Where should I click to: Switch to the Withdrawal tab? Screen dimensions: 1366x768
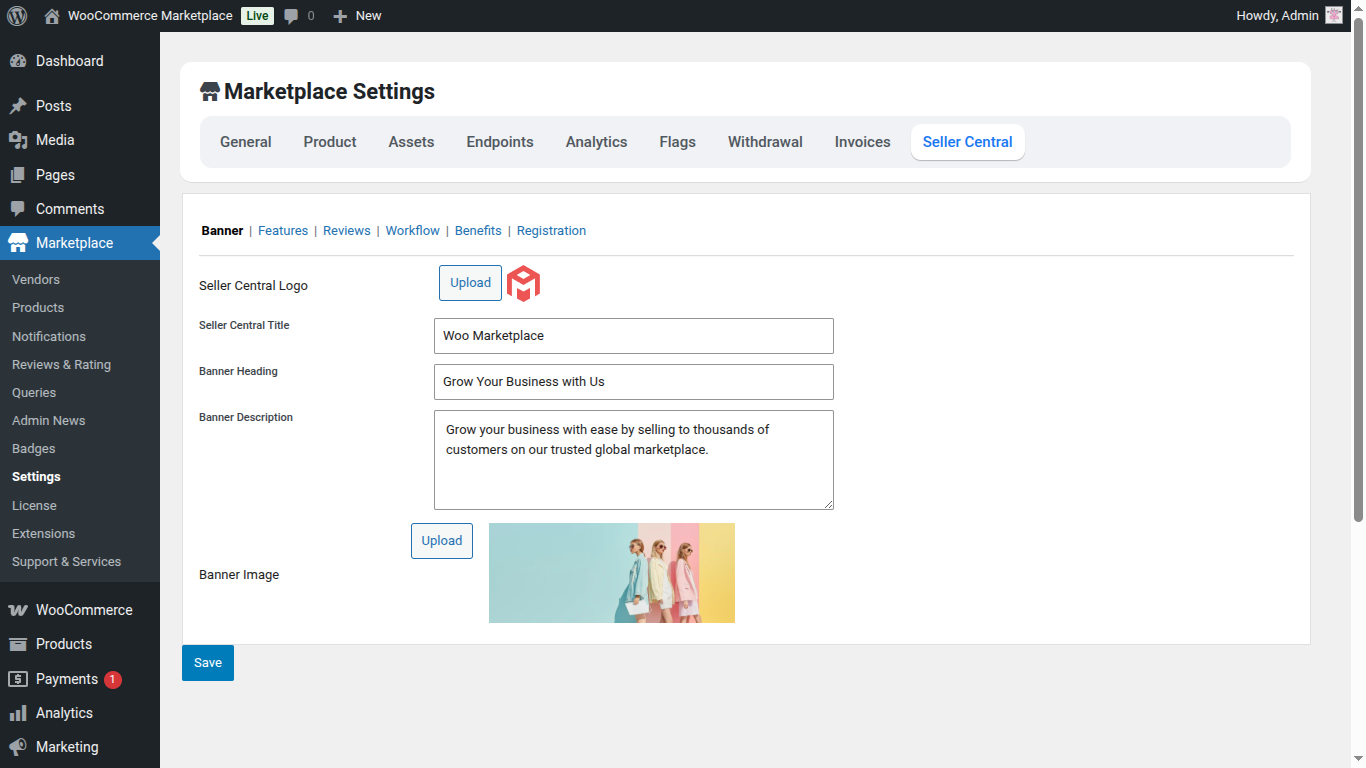point(765,142)
